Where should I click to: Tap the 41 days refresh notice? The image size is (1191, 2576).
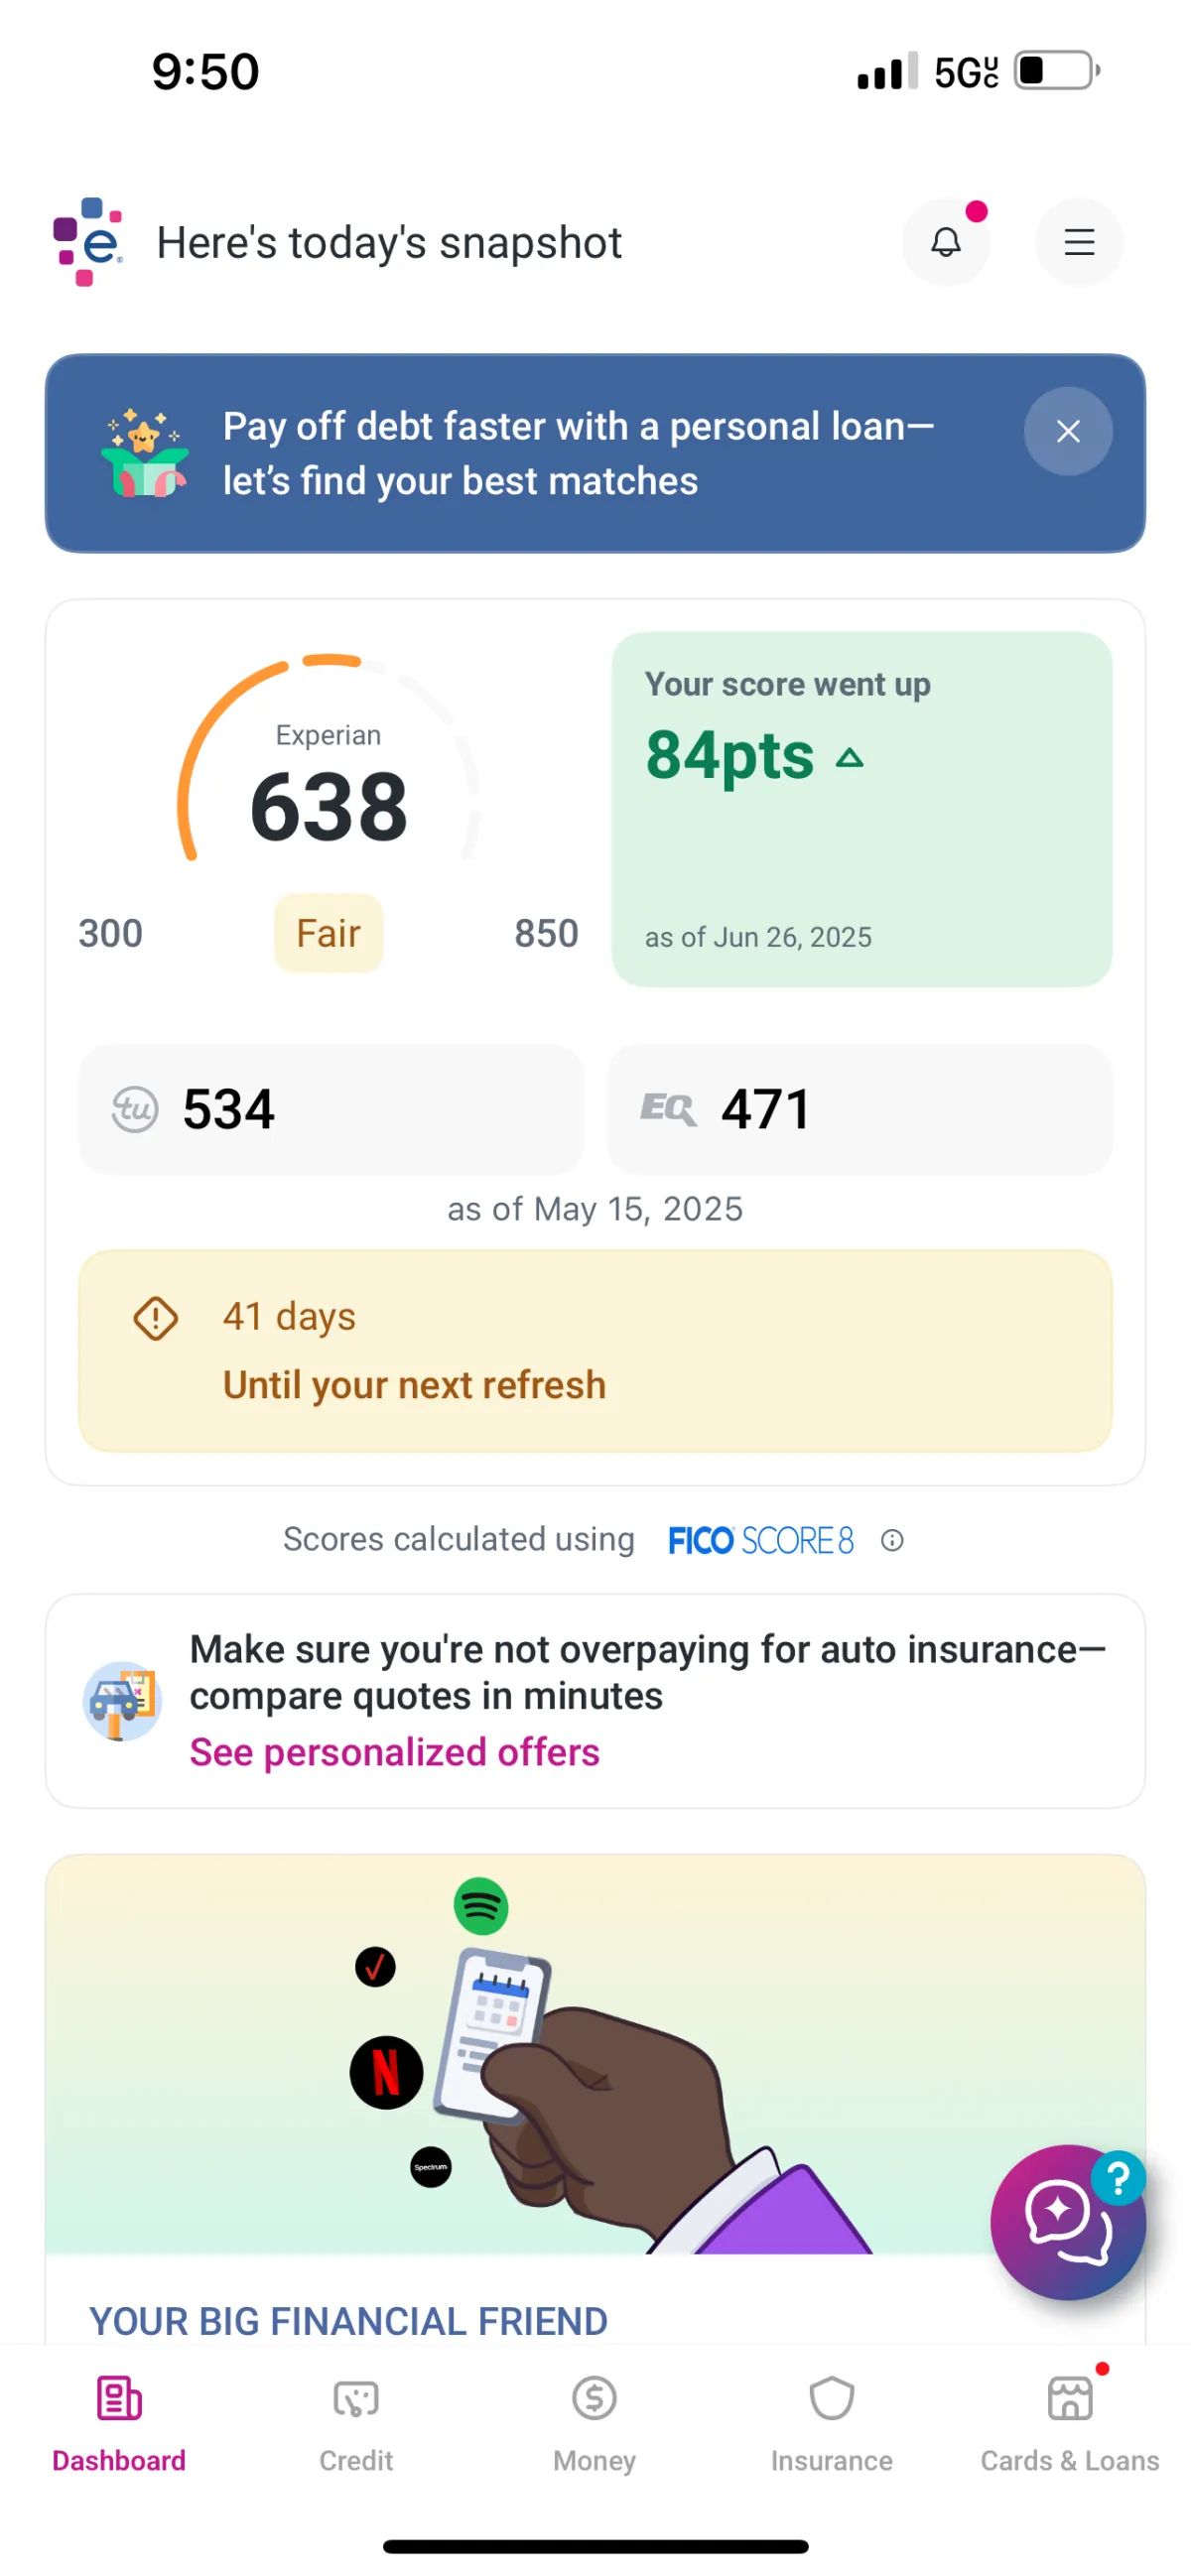[595, 1350]
